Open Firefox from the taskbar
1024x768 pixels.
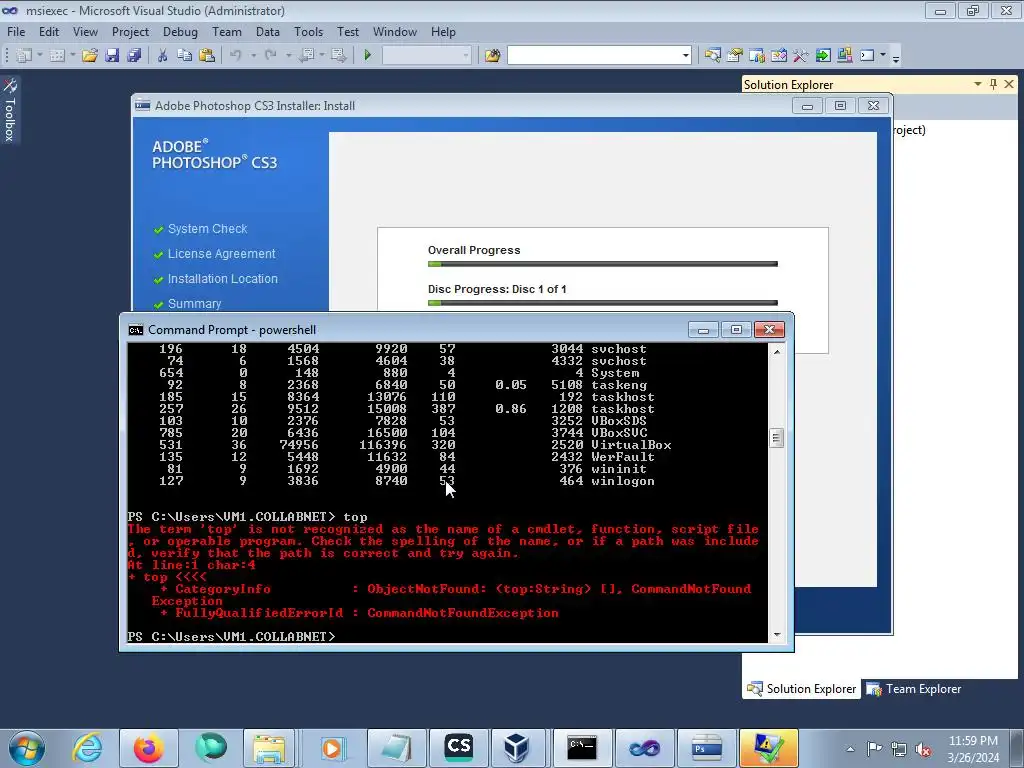point(148,748)
